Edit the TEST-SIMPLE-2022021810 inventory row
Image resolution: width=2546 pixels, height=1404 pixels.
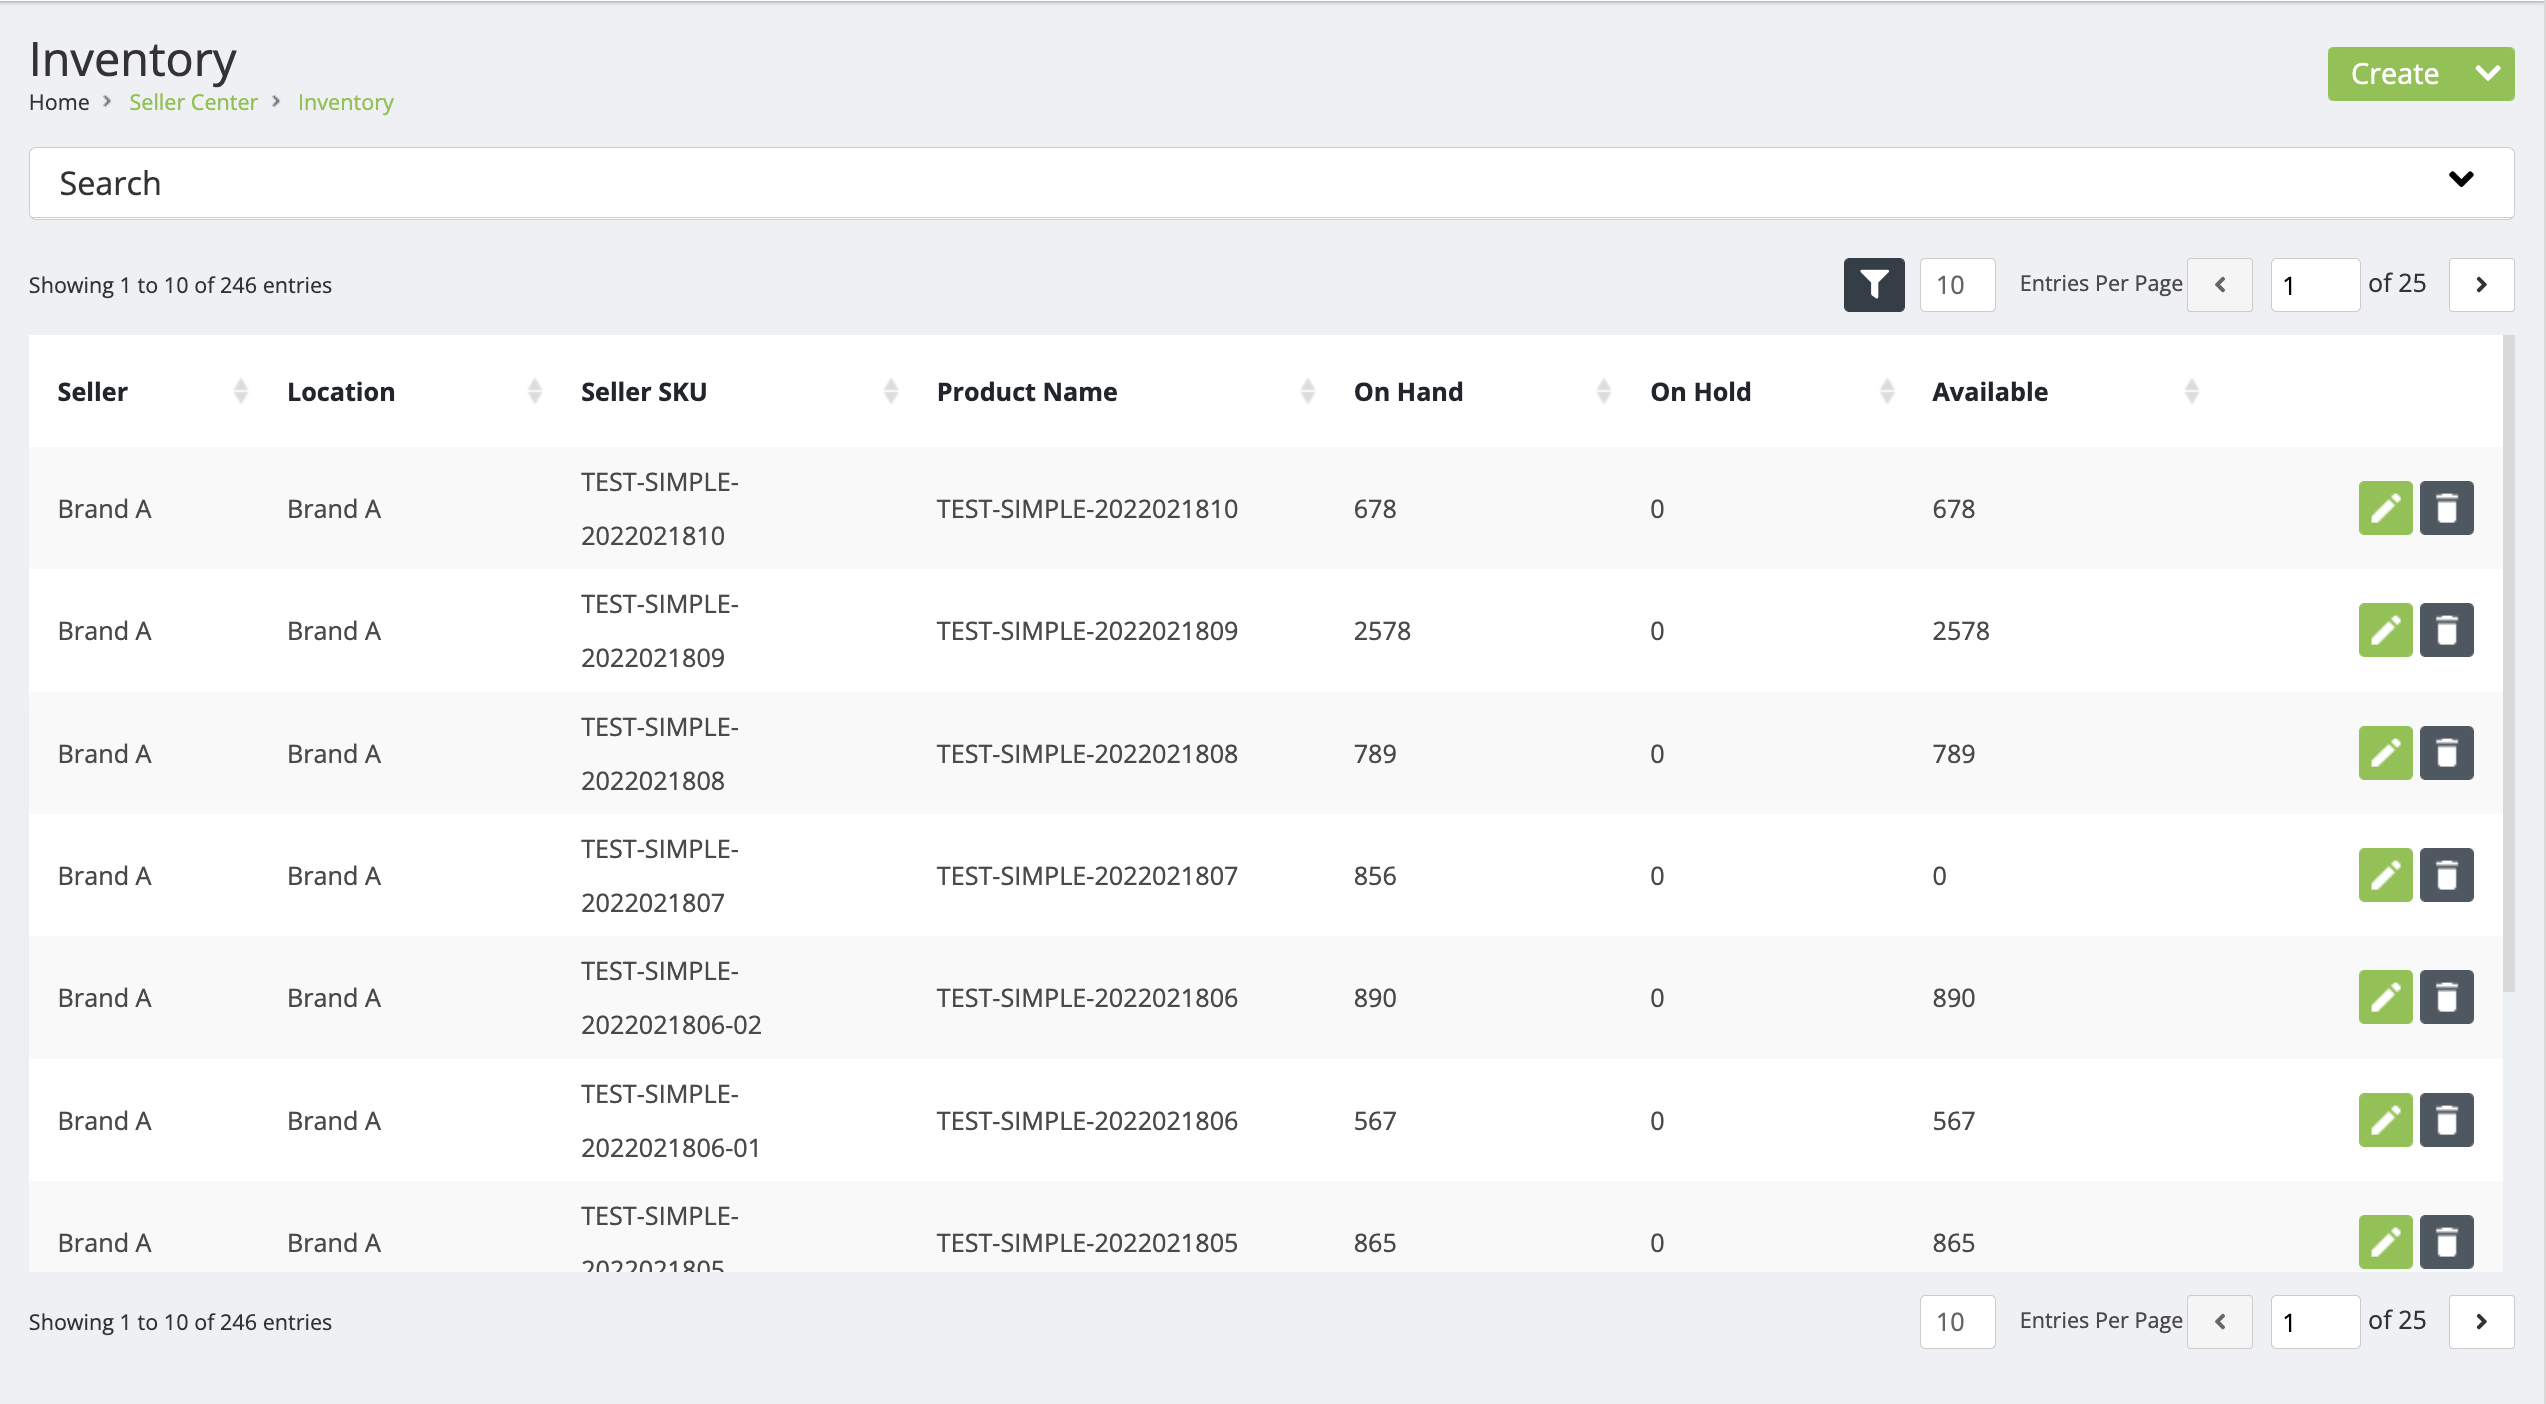[x=2385, y=508]
